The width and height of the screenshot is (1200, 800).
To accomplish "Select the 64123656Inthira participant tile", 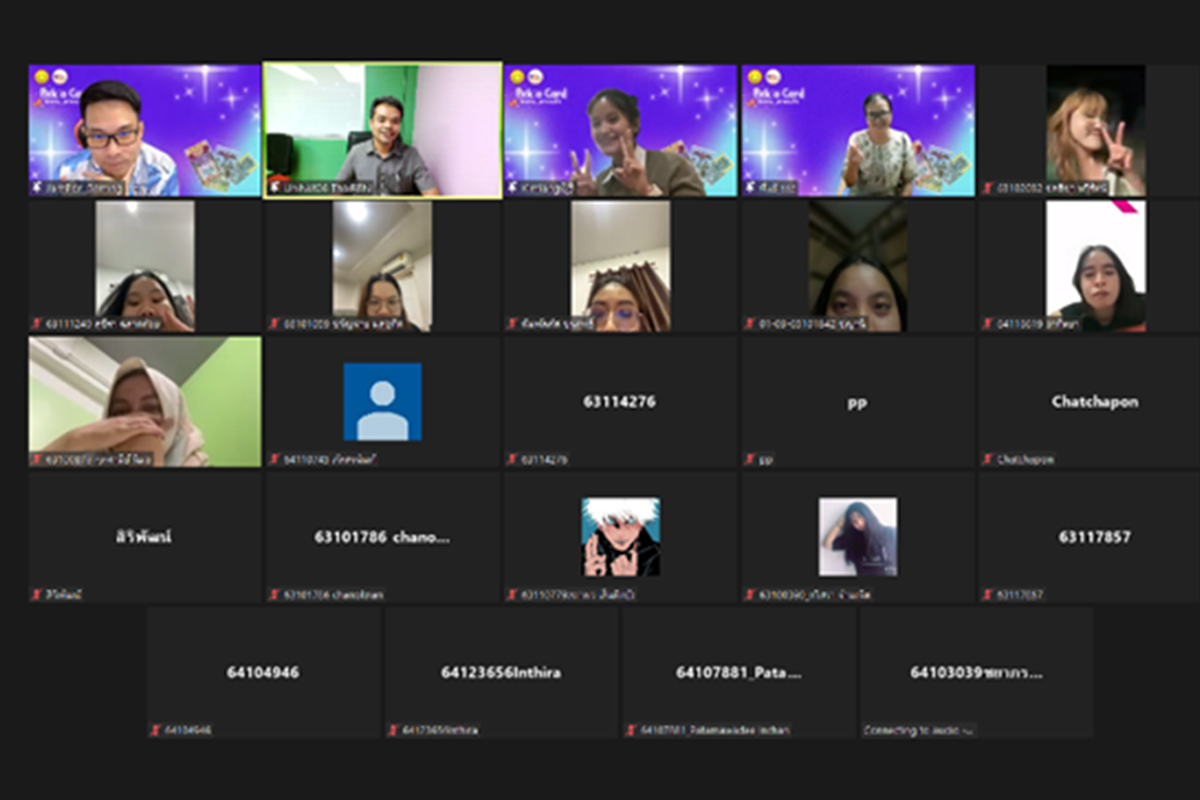I will (x=501, y=672).
